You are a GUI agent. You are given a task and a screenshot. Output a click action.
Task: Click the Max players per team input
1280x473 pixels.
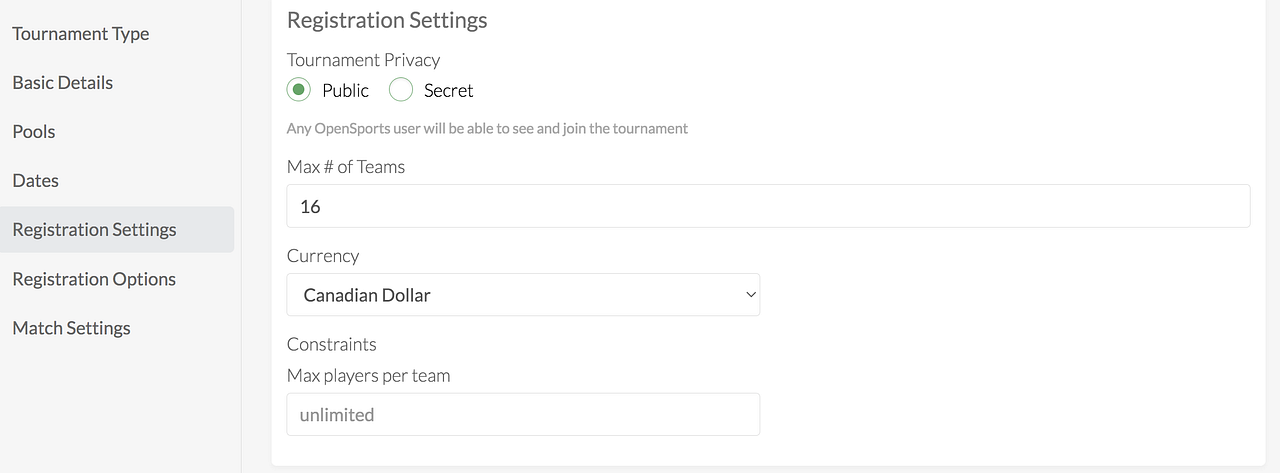click(522, 414)
